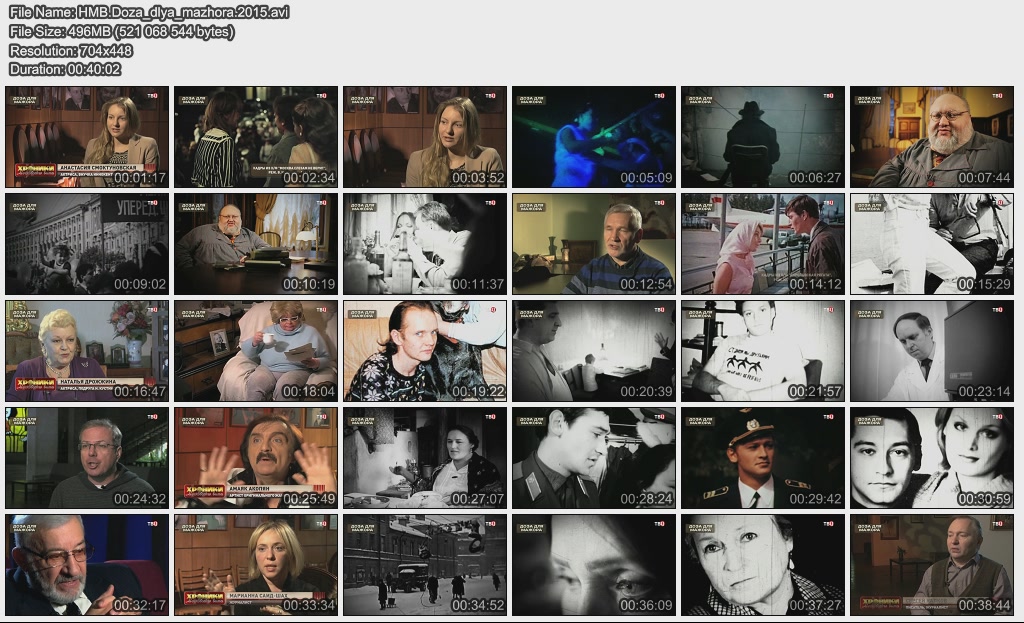Pick the officer in cap frame at 00:29:42
Screen dimensions: 1024x623
point(762,458)
